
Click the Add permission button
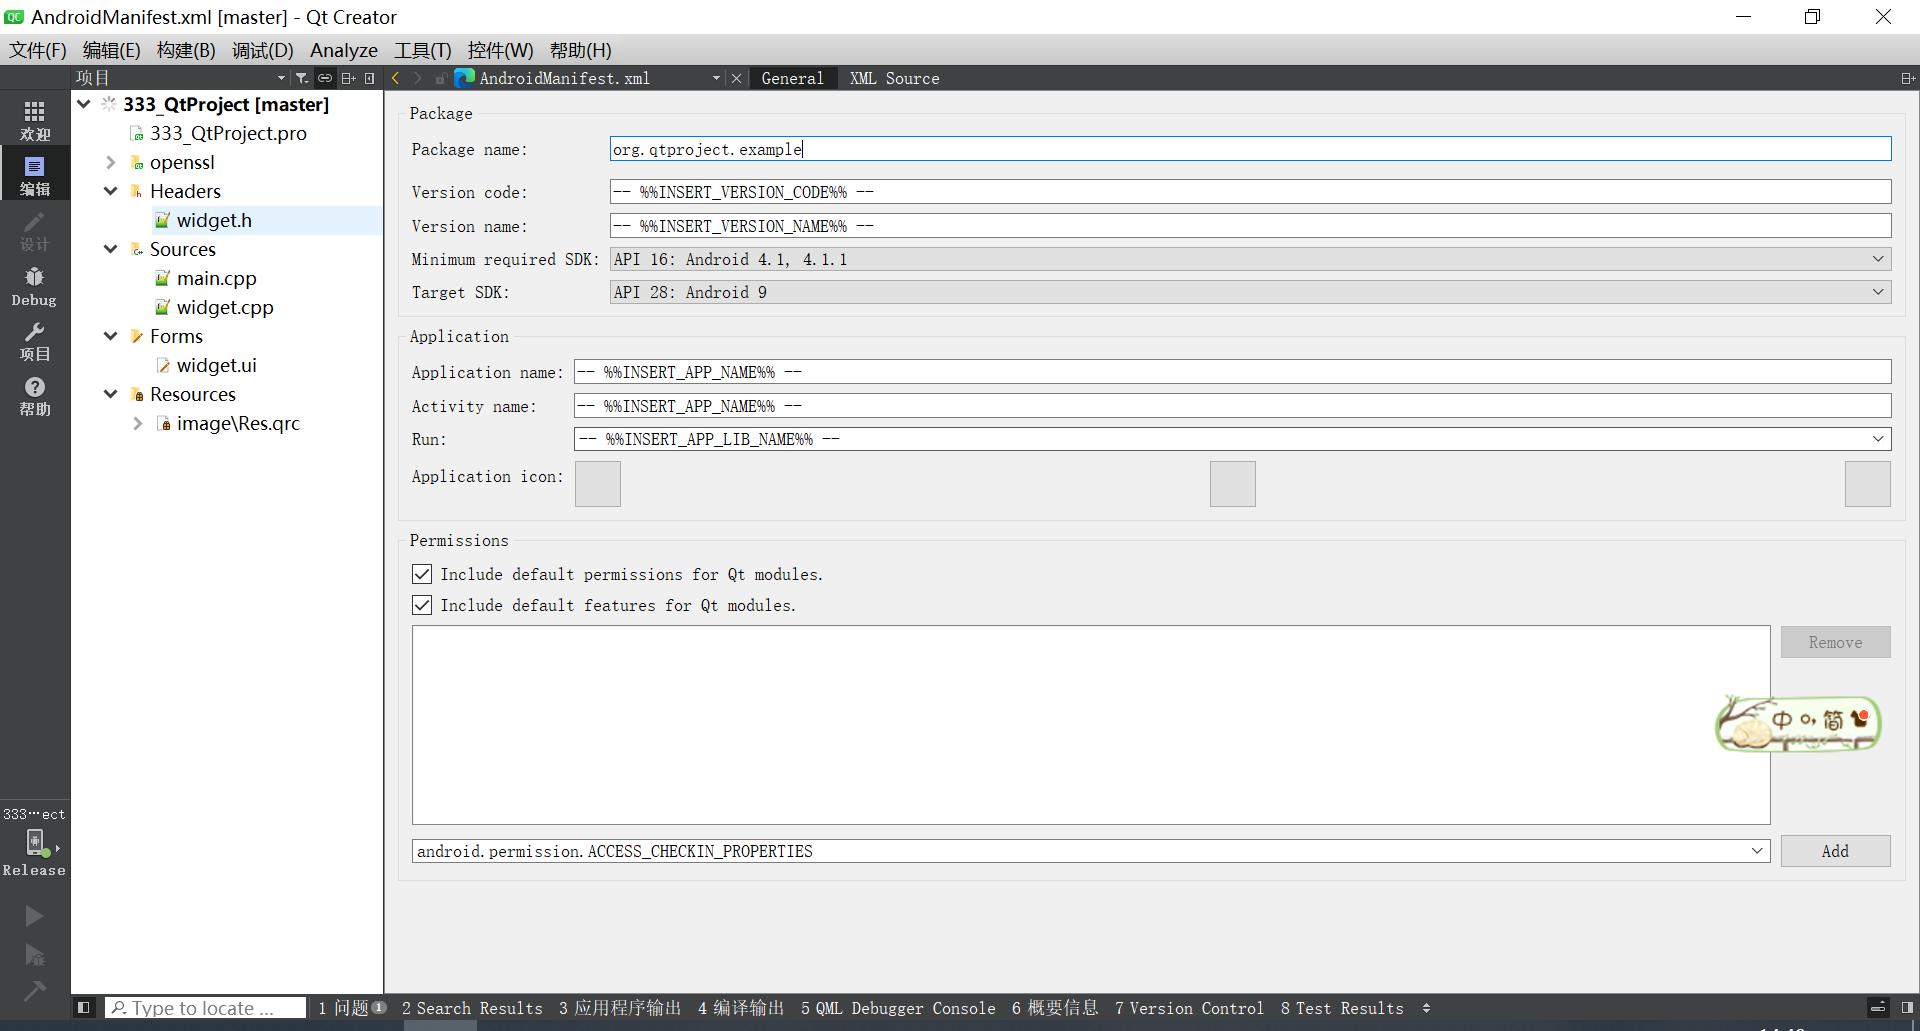click(1835, 851)
